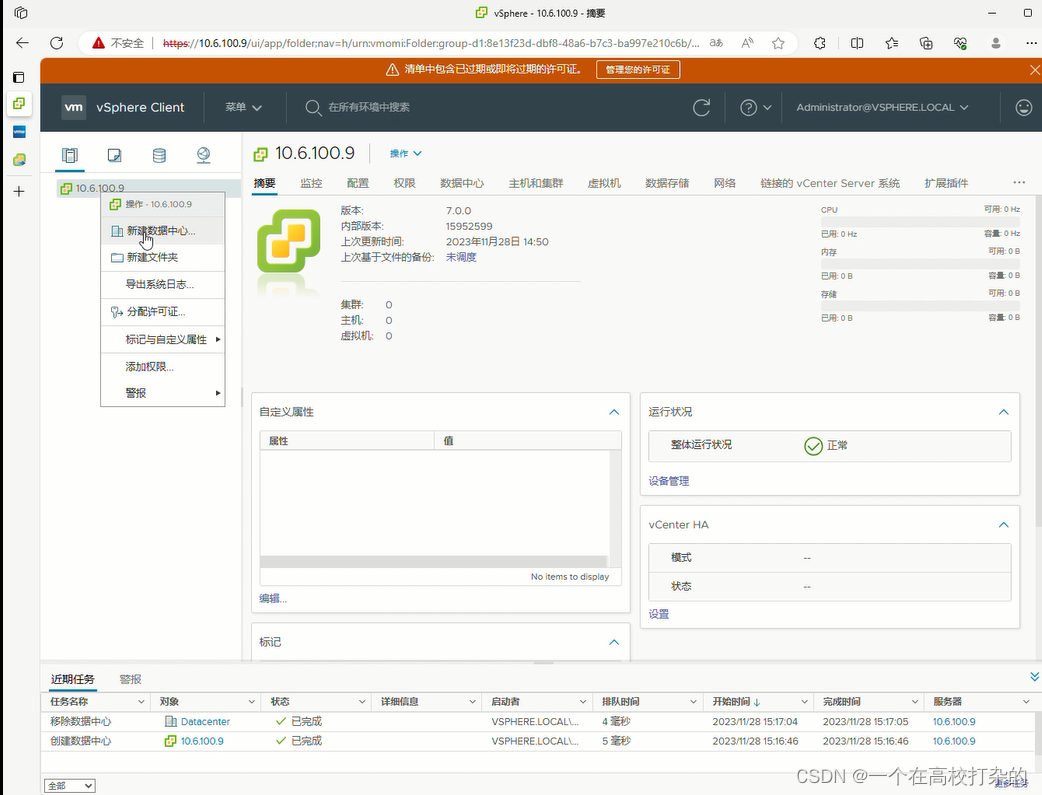Open new tab plus in sidebar
The width and height of the screenshot is (1042, 795).
click(x=19, y=191)
